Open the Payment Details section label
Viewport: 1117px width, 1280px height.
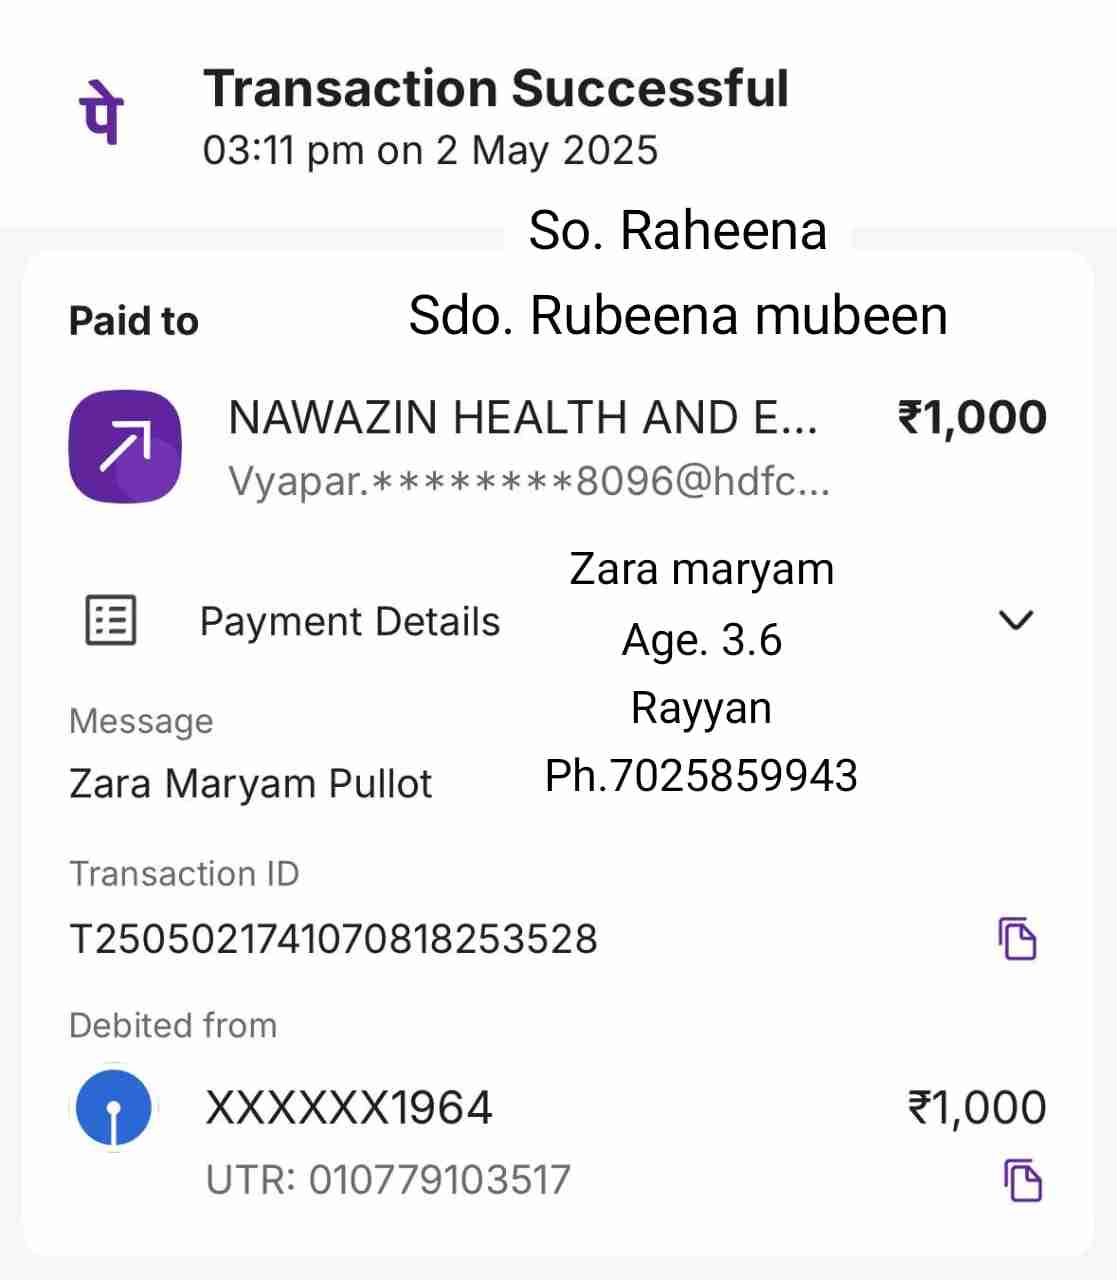[349, 622]
